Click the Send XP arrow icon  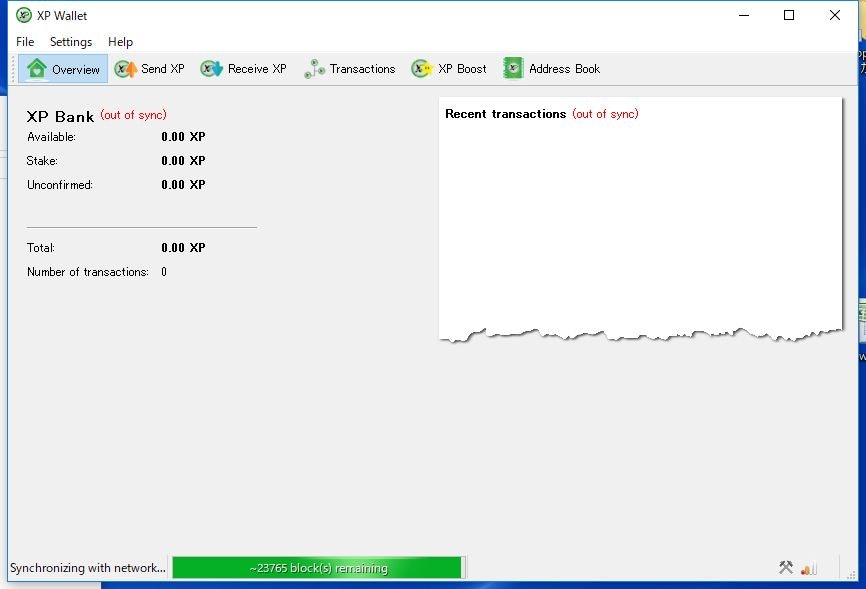click(125, 69)
